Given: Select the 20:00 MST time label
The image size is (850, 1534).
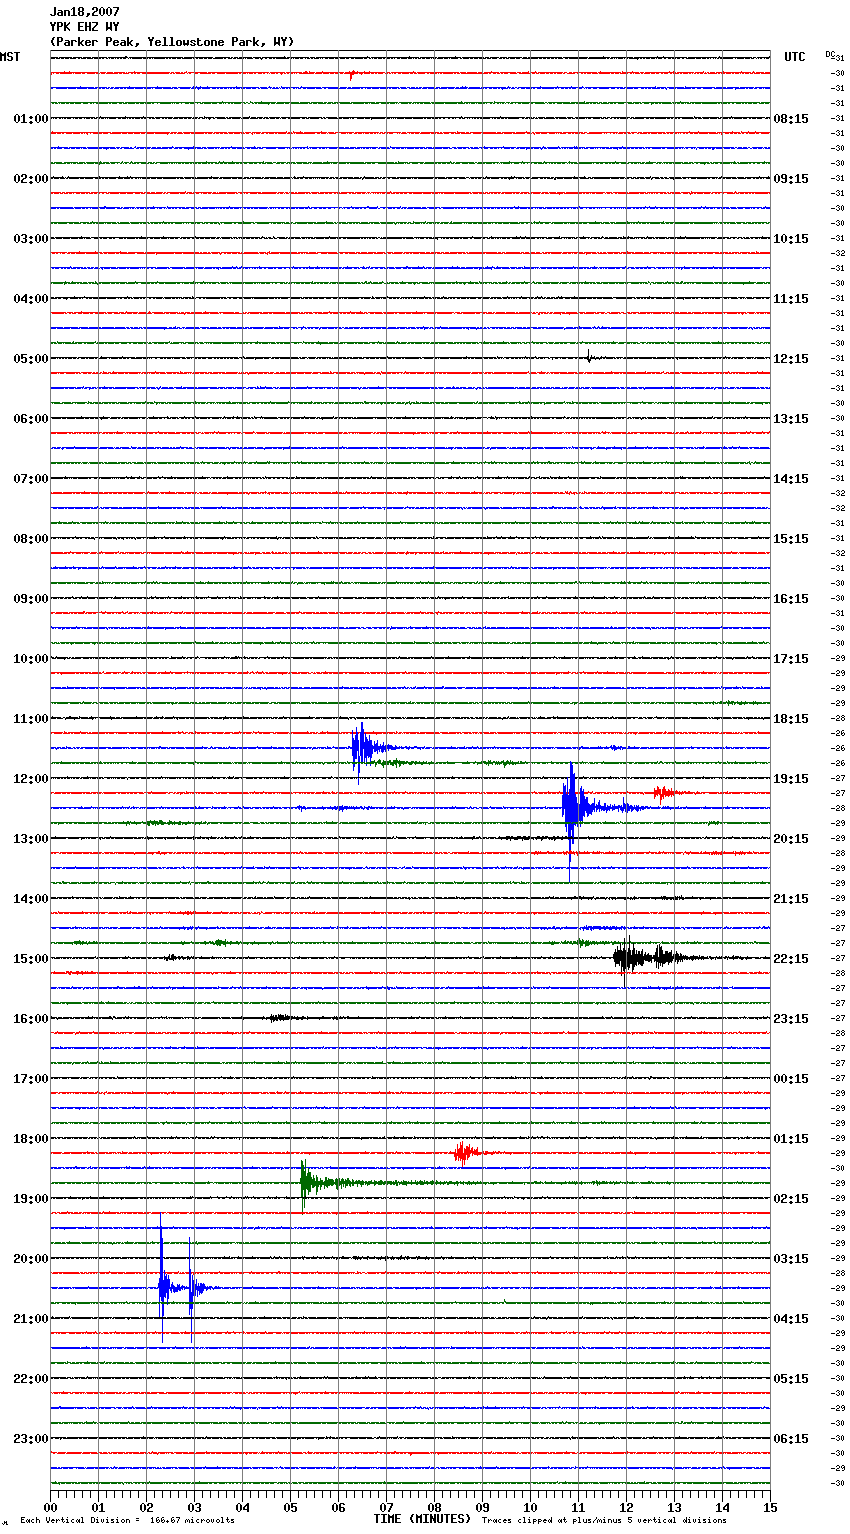Looking at the screenshot, I should [x=31, y=1259].
